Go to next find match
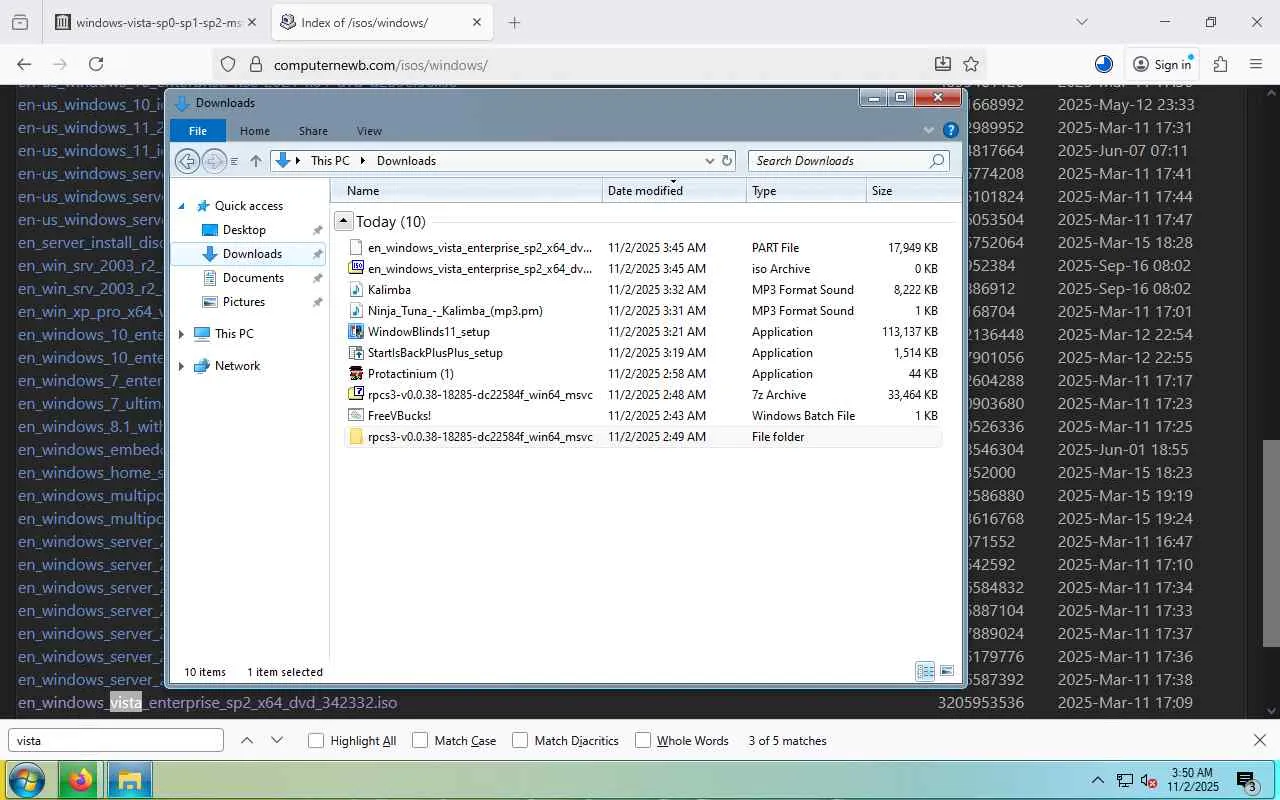The width and height of the screenshot is (1280, 800). [x=277, y=741]
